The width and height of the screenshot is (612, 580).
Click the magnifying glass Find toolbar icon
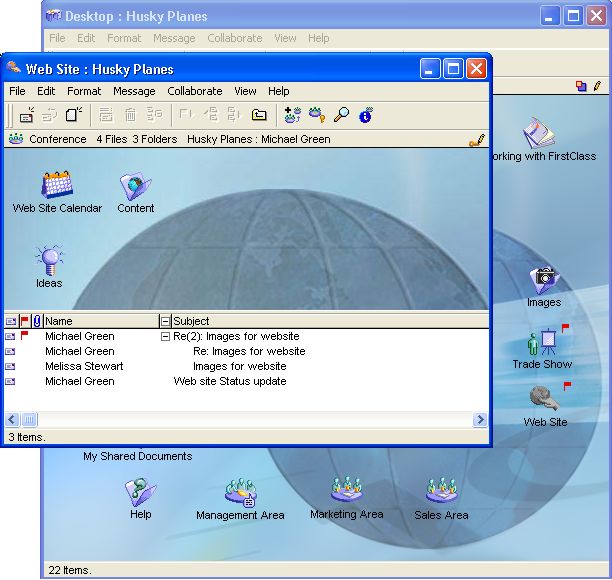pyautogui.click(x=341, y=115)
